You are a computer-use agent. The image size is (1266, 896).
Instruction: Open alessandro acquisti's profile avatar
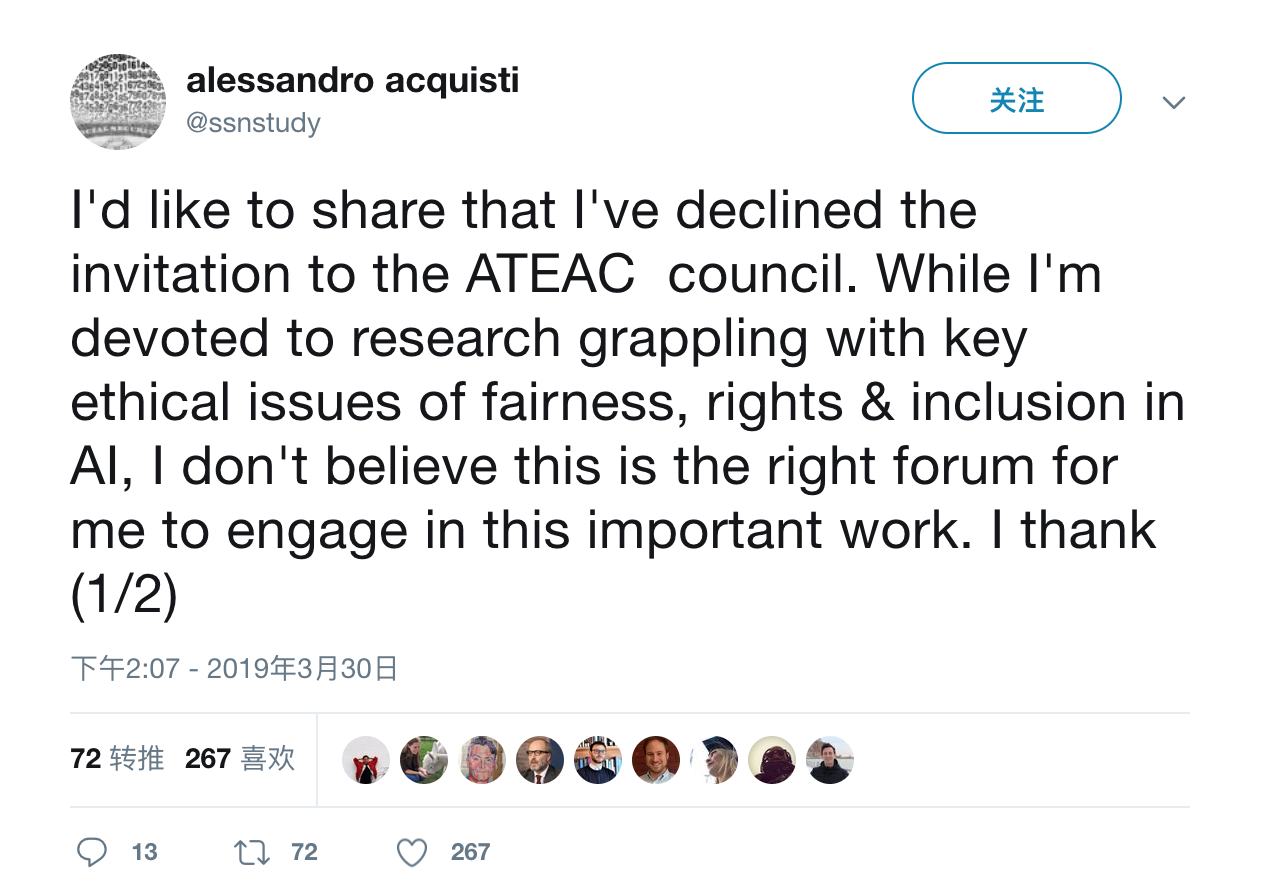coord(118,102)
